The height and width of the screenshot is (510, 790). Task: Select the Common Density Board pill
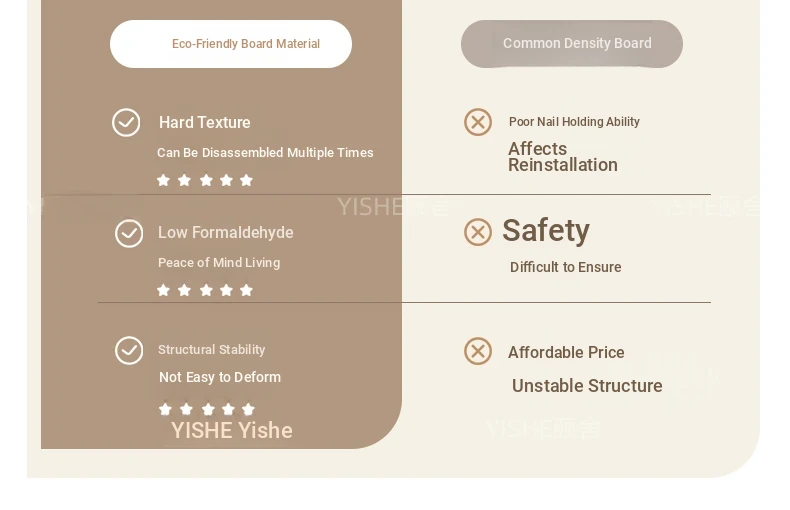572,44
